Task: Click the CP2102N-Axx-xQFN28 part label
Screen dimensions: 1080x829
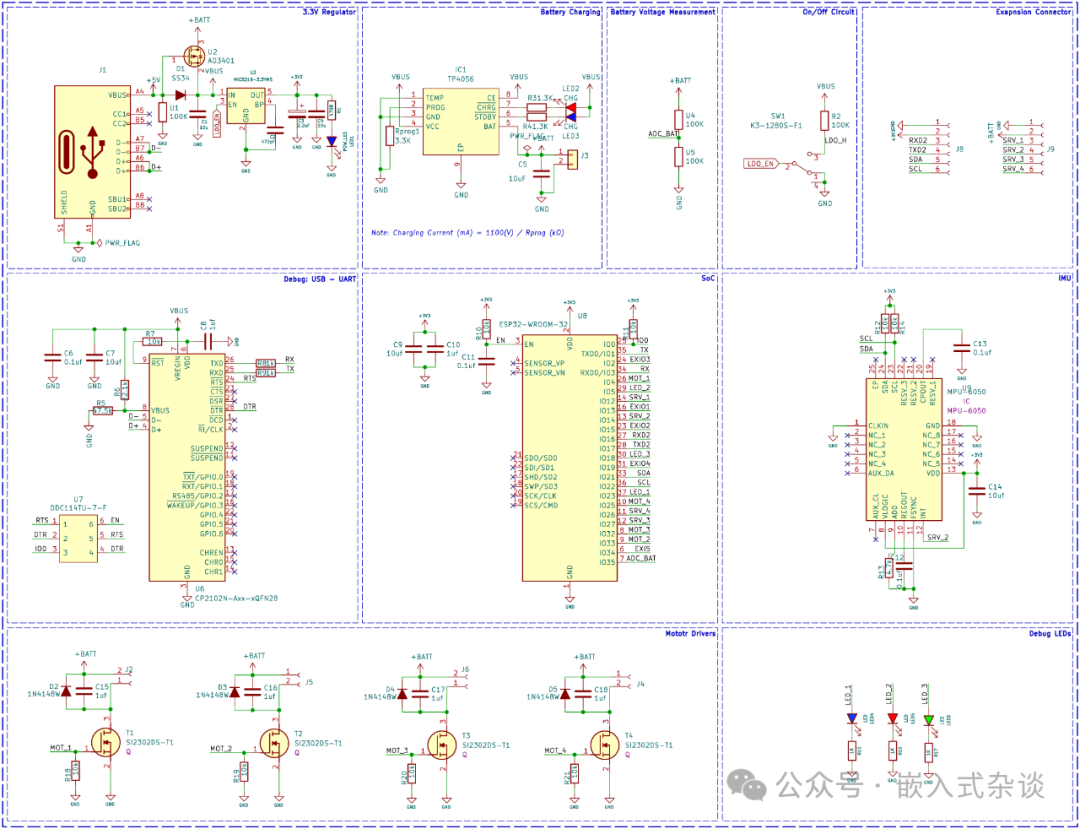Action: pos(236,598)
